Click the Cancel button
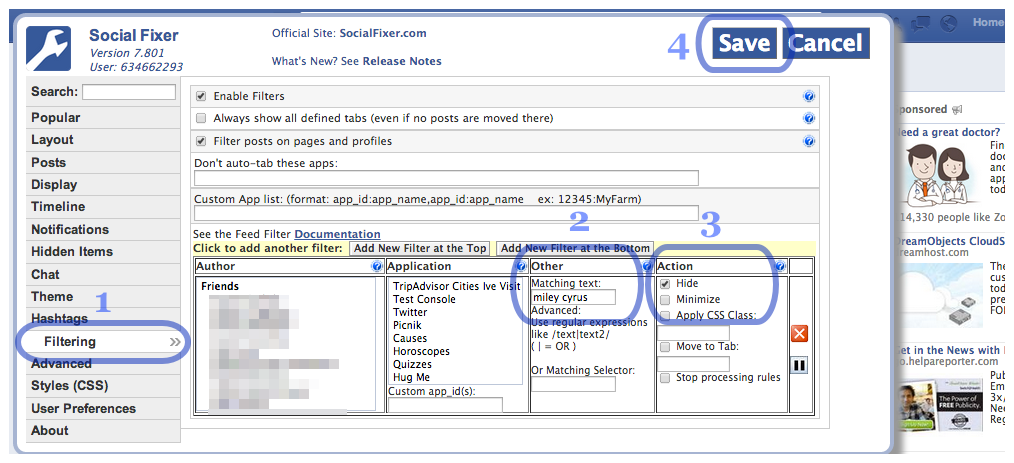Screen dimensions: 1014x463 tap(826, 43)
